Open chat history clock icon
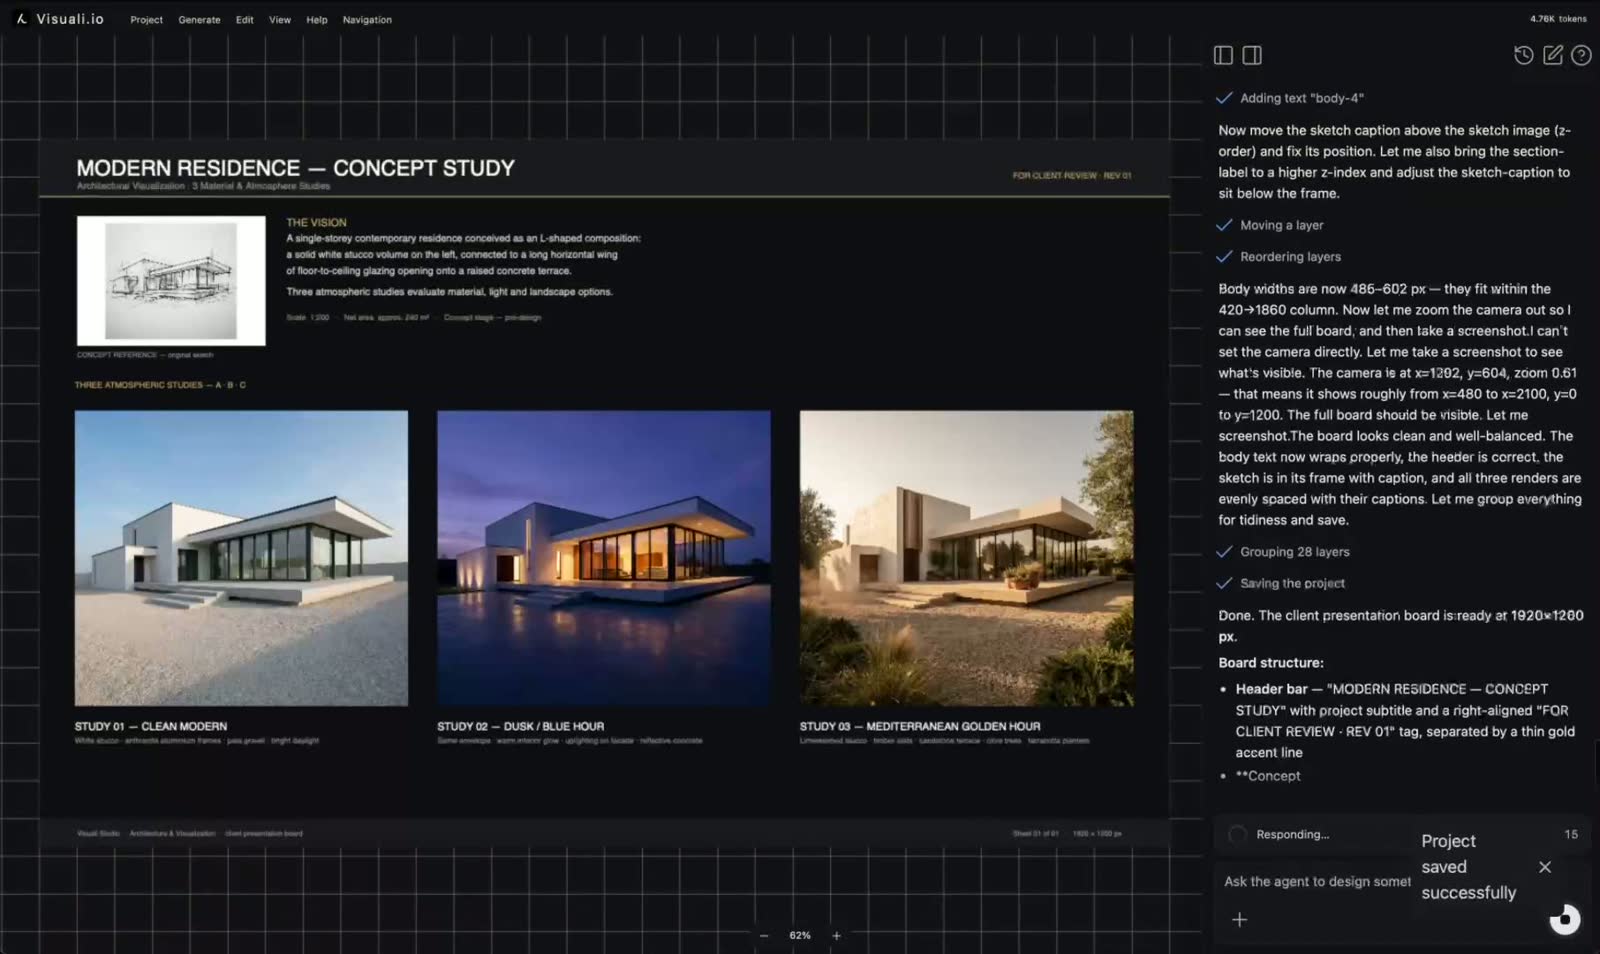The height and width of the screenshot is (954, 1600). tap(1523, 55)
